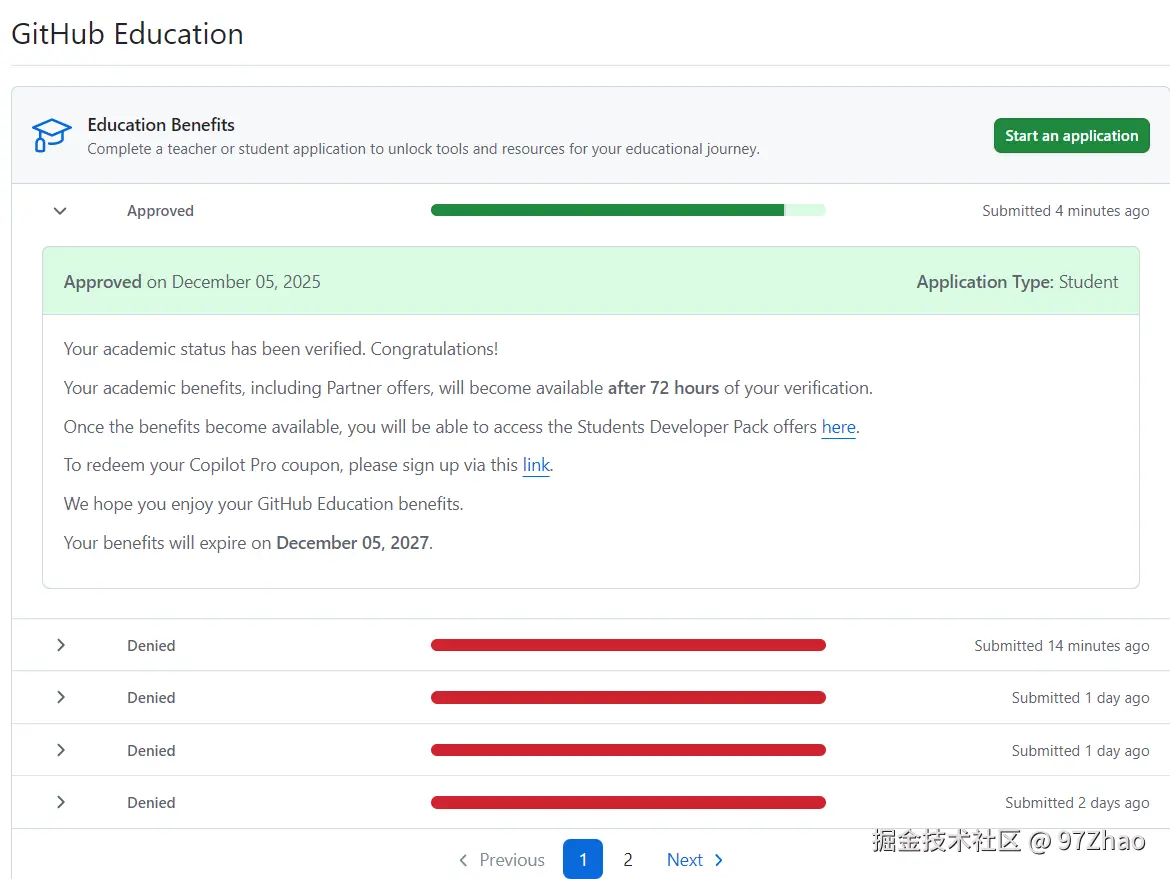Click the 'Application Type: Student' label

[x=1017, y=282]
